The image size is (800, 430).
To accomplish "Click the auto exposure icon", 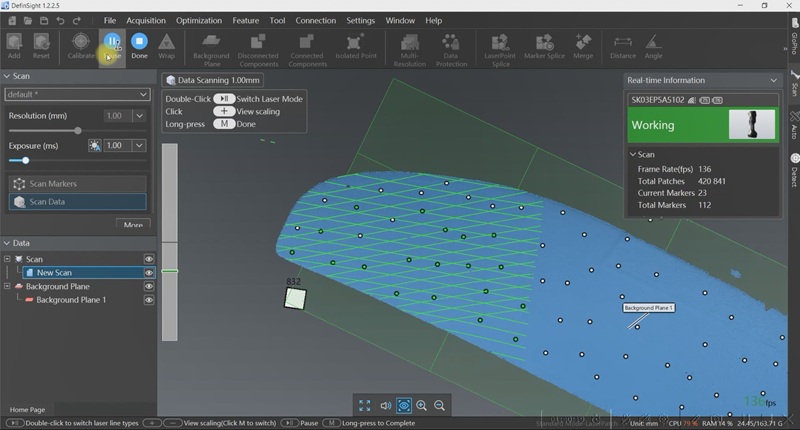I will click(x=95, y=145).
